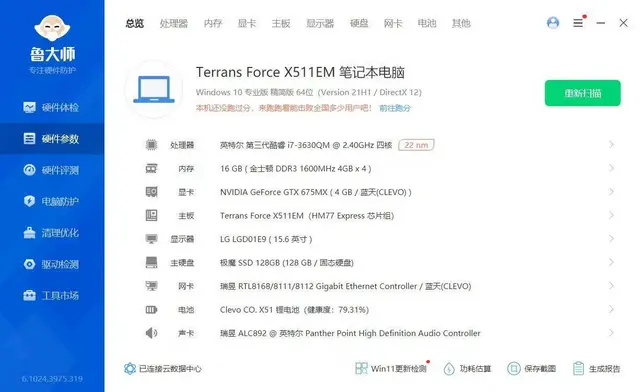Click the Terrans Force X511EM title
The image size is (640, 392).
tap(300, 72)
